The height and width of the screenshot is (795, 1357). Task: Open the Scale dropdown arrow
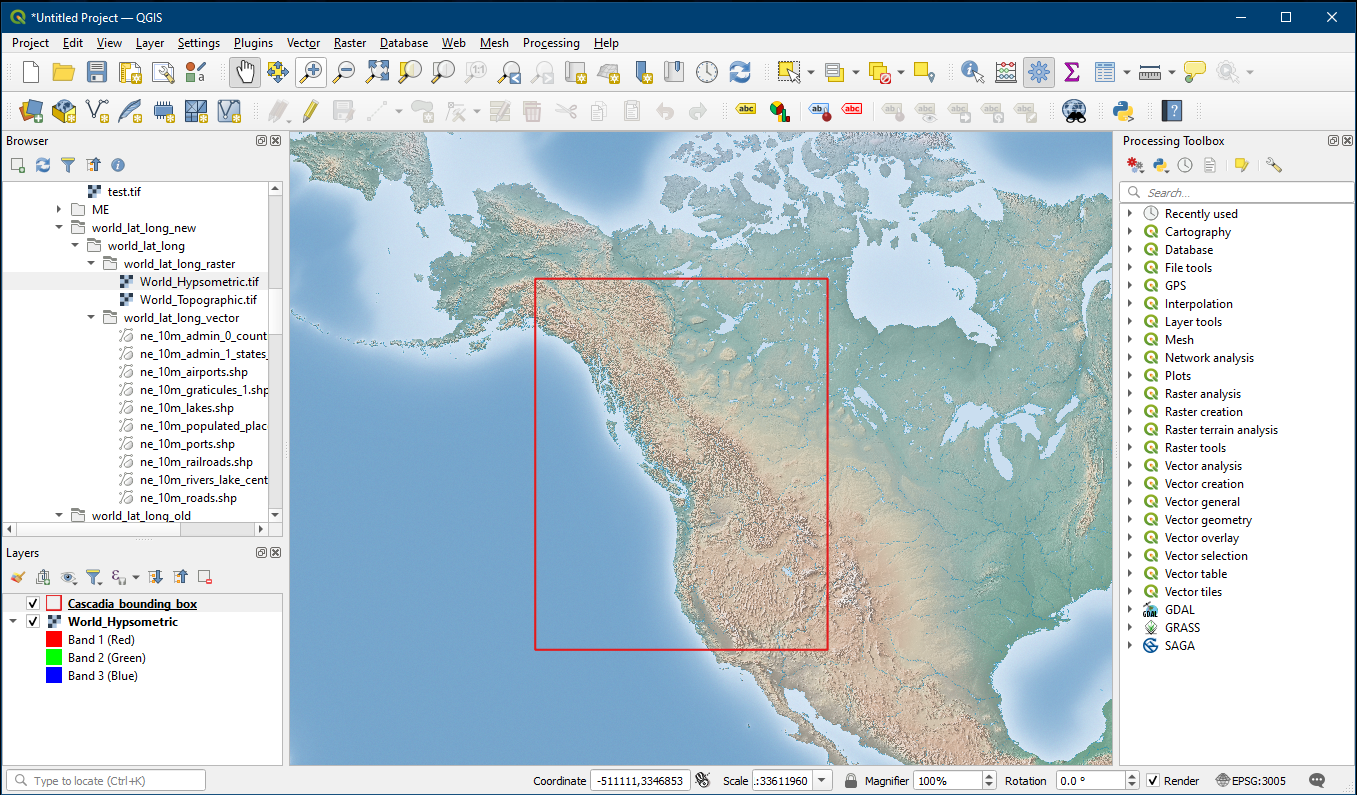(823, 781)
